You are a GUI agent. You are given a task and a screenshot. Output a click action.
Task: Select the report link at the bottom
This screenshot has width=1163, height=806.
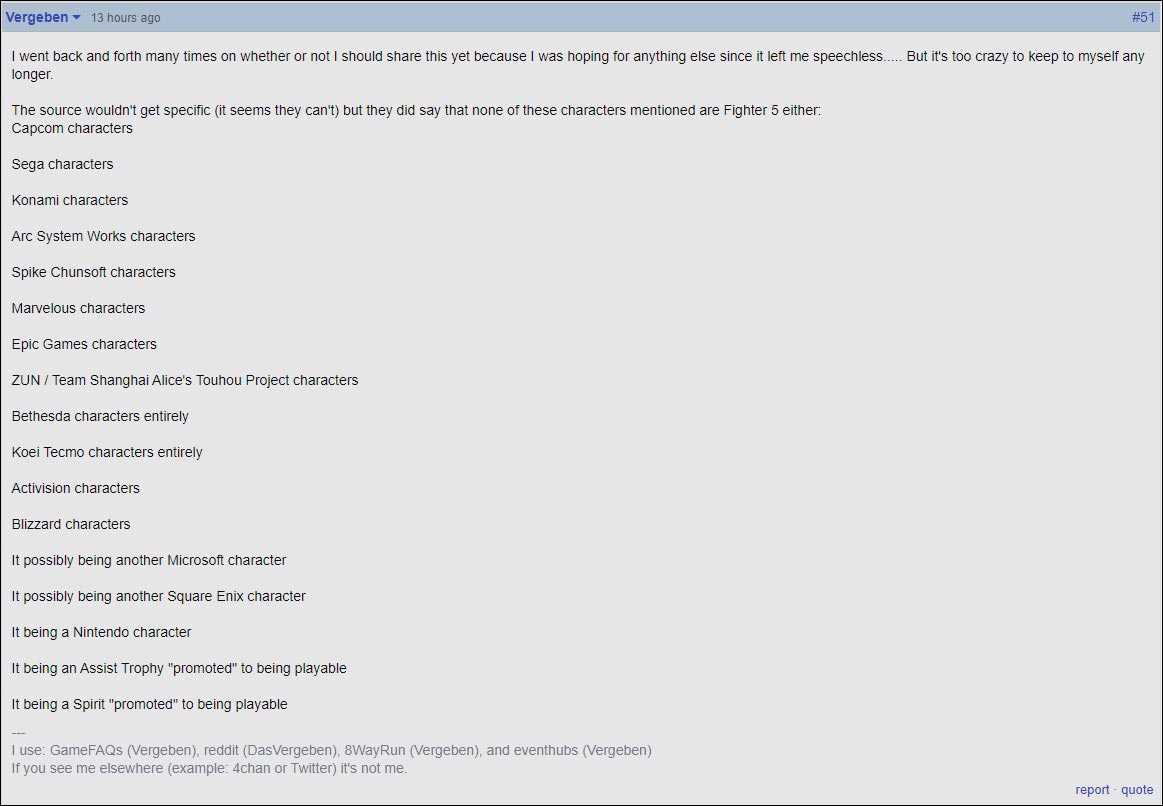coord(1093,789)
